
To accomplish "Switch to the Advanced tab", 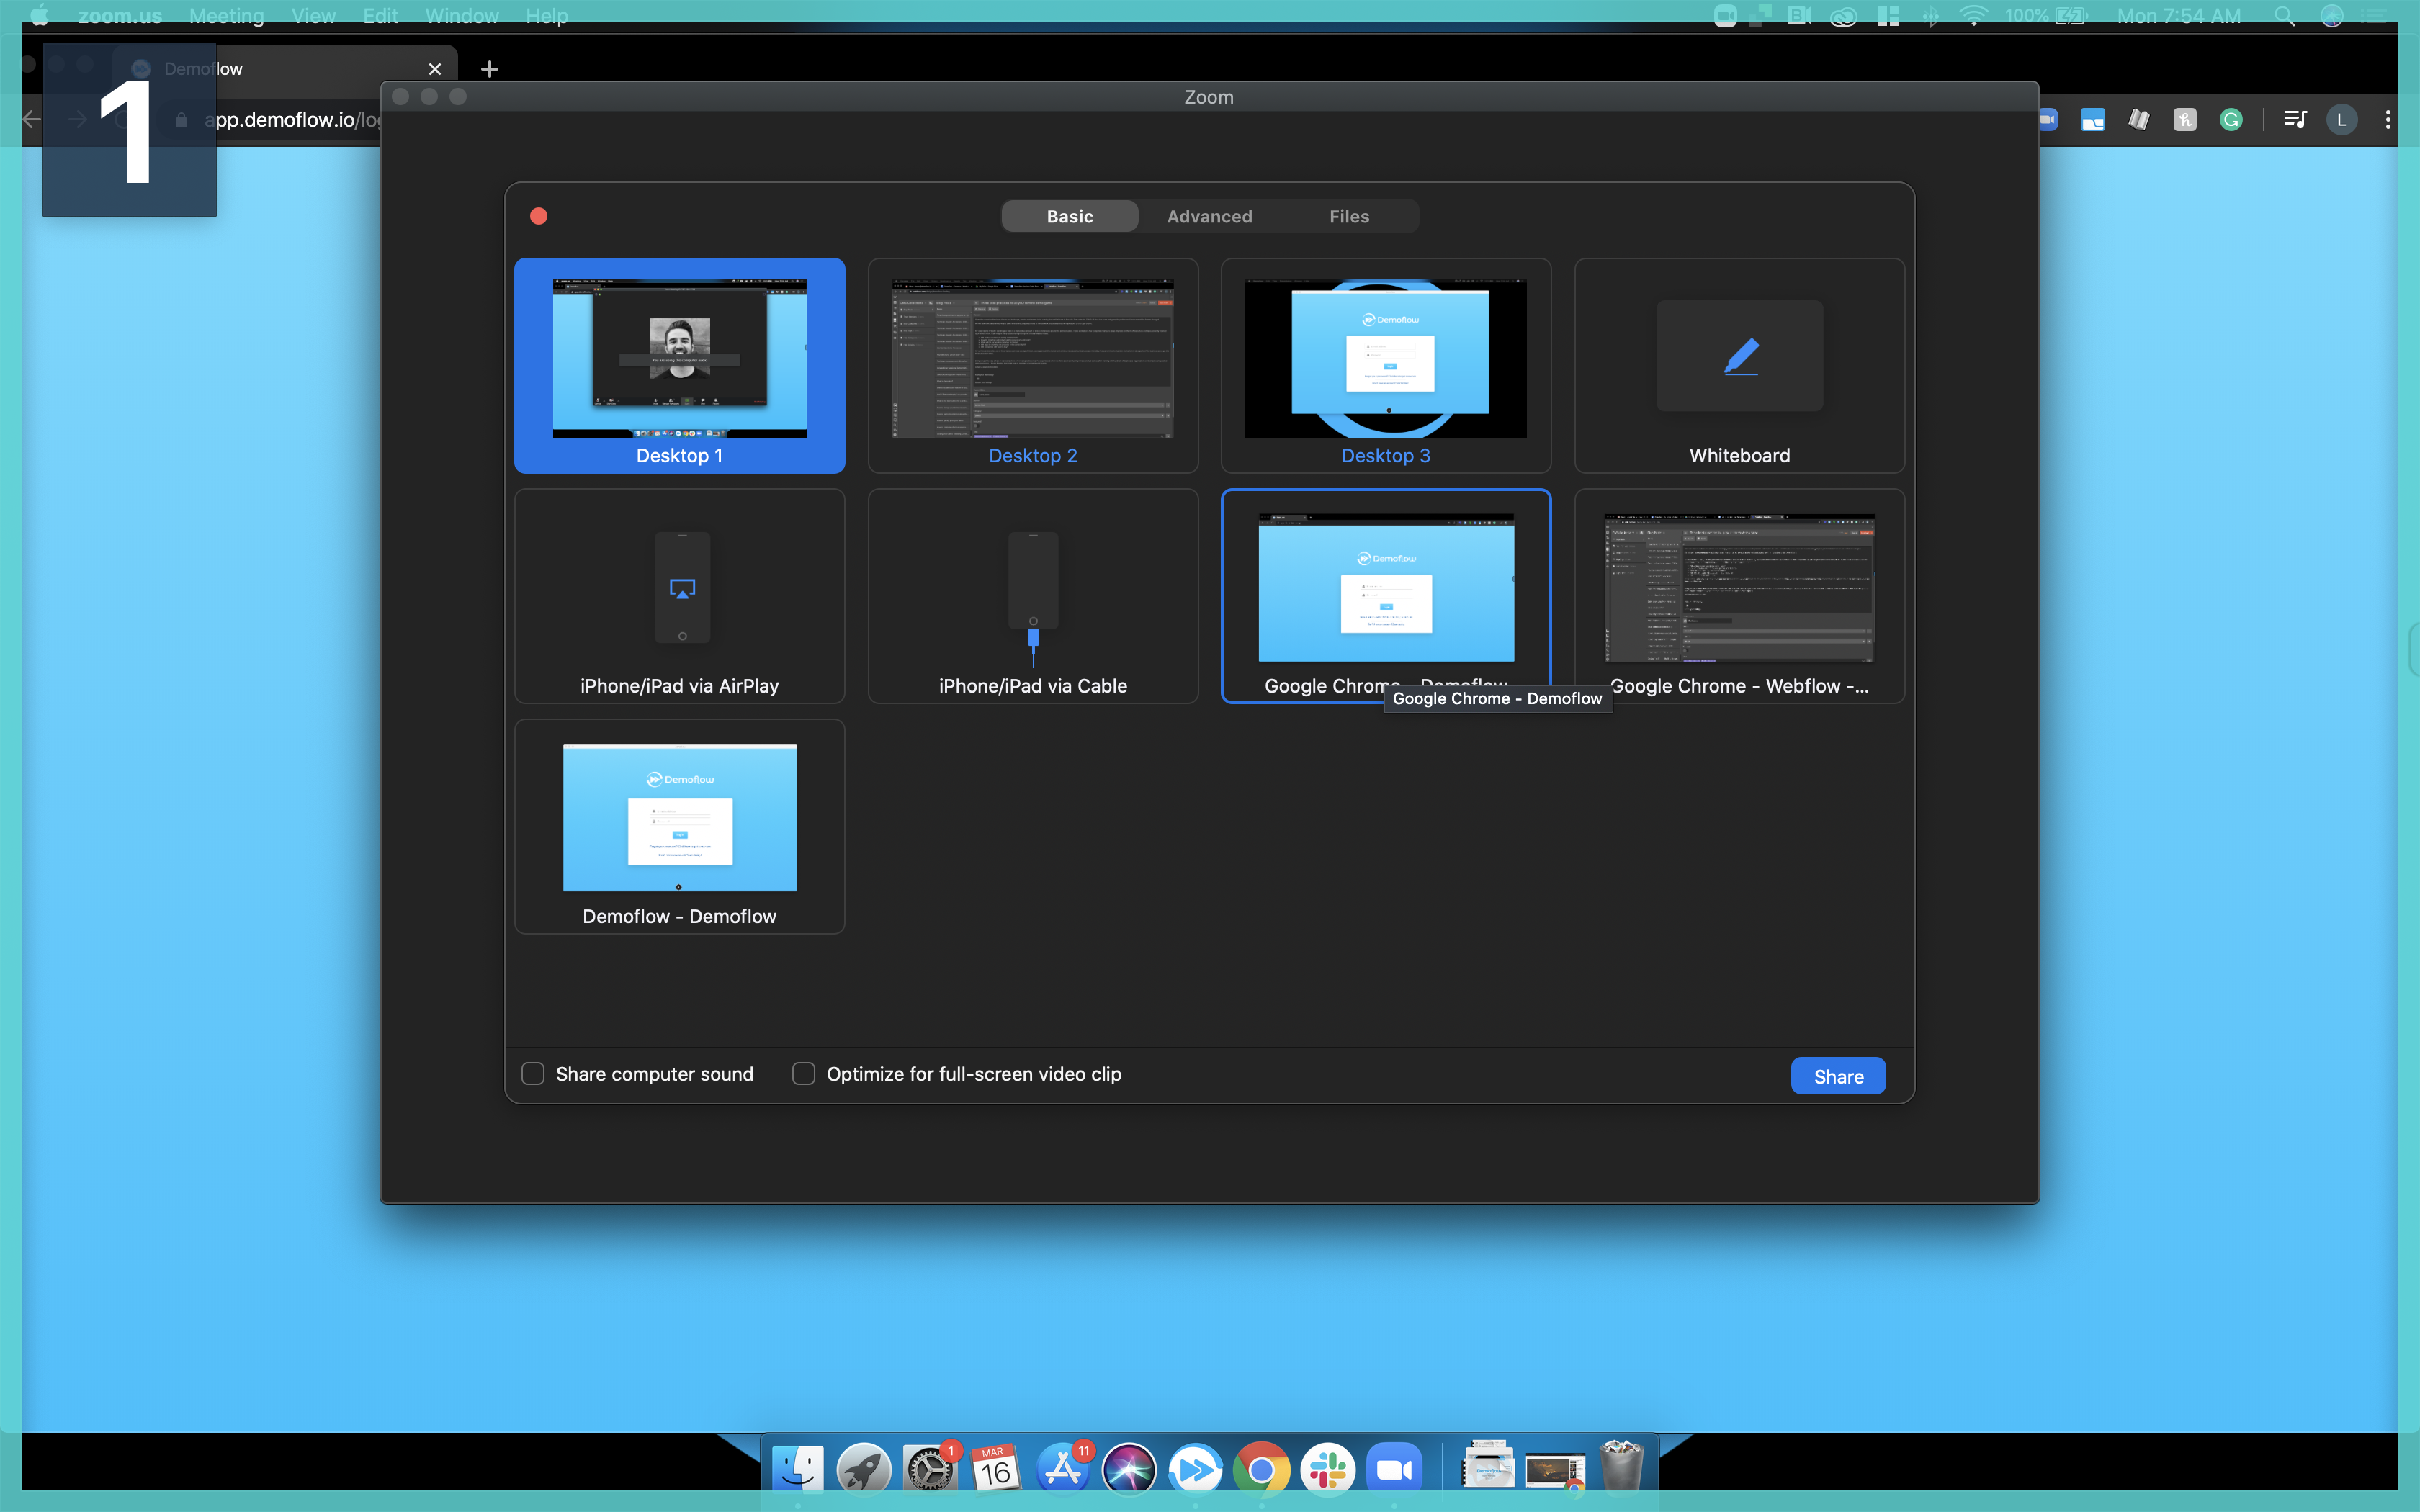I will (x=1209, y=216).
